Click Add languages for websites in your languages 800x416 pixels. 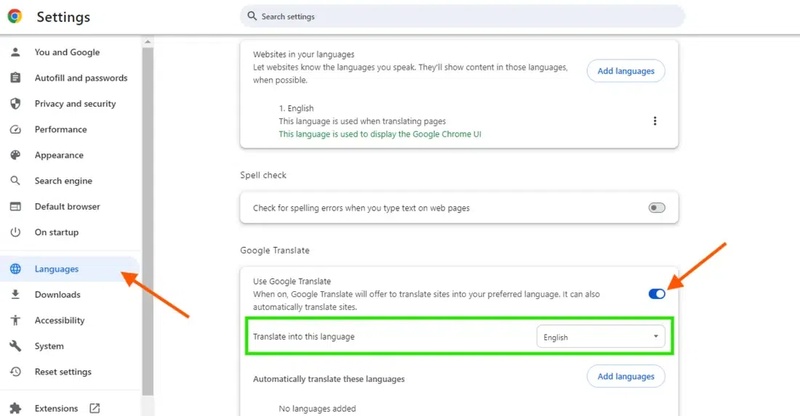pyautogui.click(x=626, y=71)
